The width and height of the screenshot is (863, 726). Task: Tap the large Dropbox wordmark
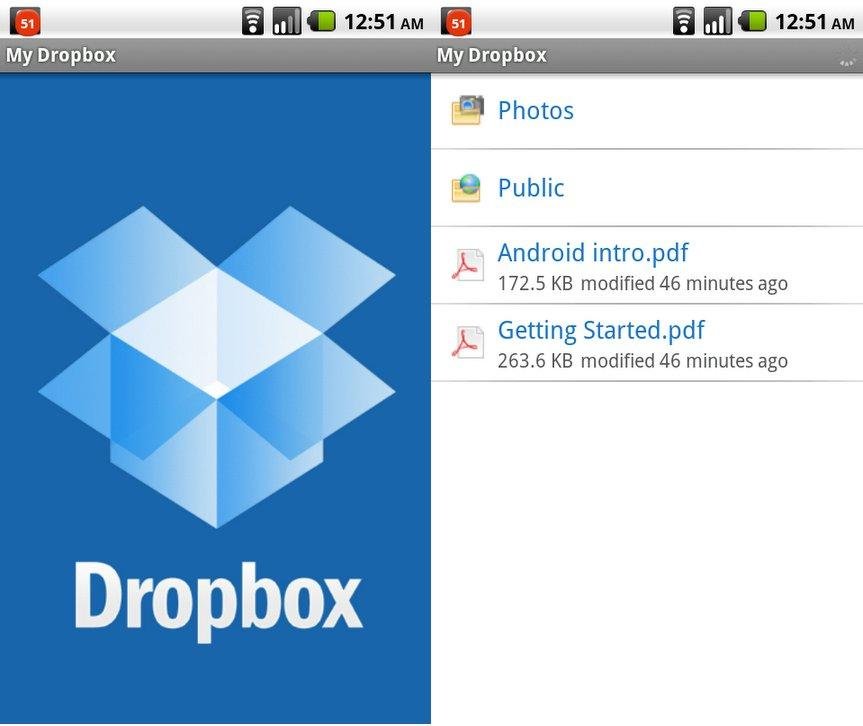pyautogui.click(x=219, y=602)
